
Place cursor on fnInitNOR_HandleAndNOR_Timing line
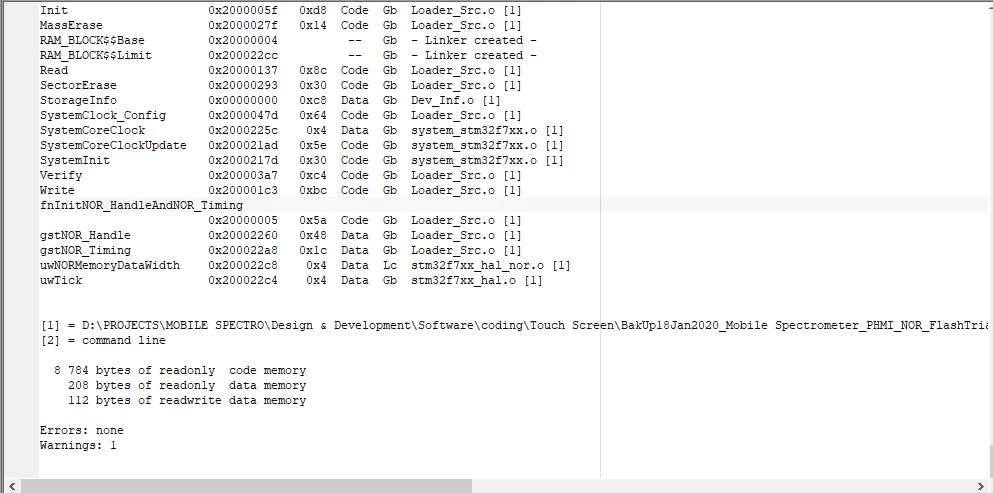tap(141, 205)
